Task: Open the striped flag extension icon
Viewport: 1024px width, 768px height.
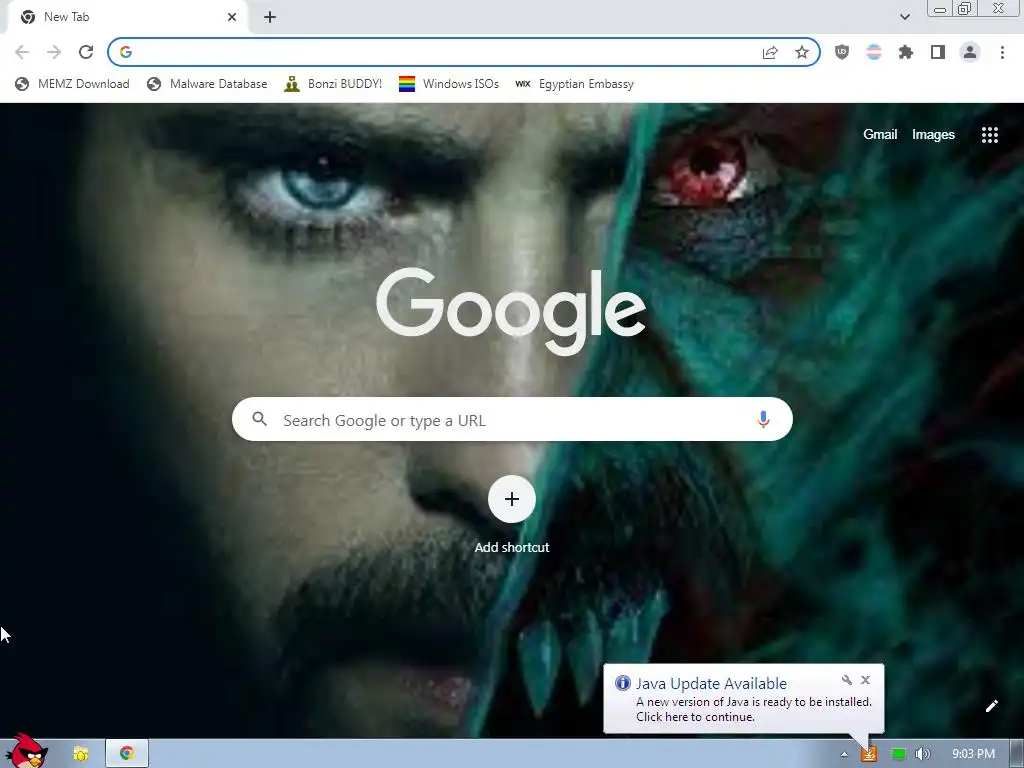Action: tap(874, 52)
